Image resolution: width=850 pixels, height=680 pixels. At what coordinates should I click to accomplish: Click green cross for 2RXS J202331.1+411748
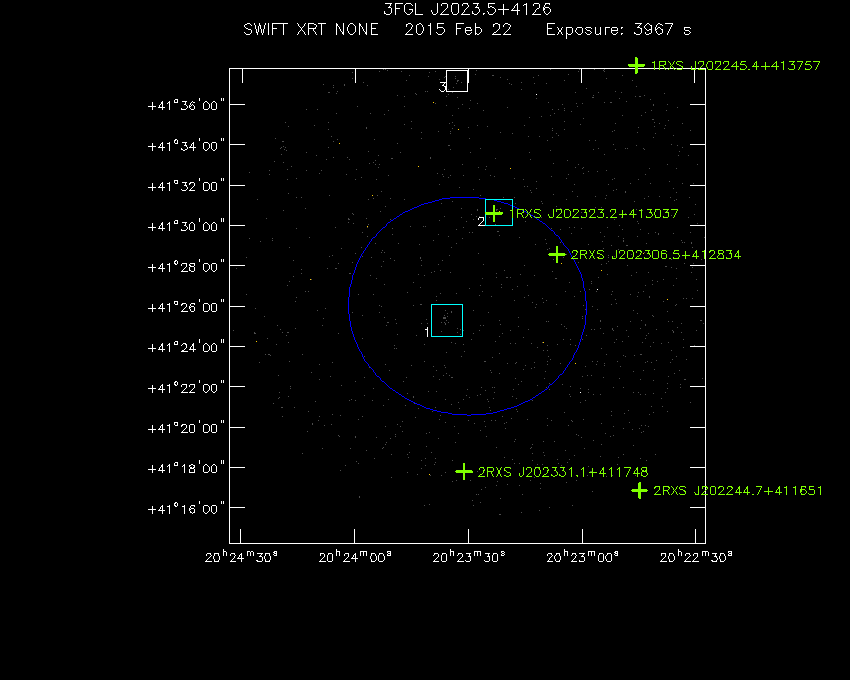pyautogui.click(x=463, y=472)
